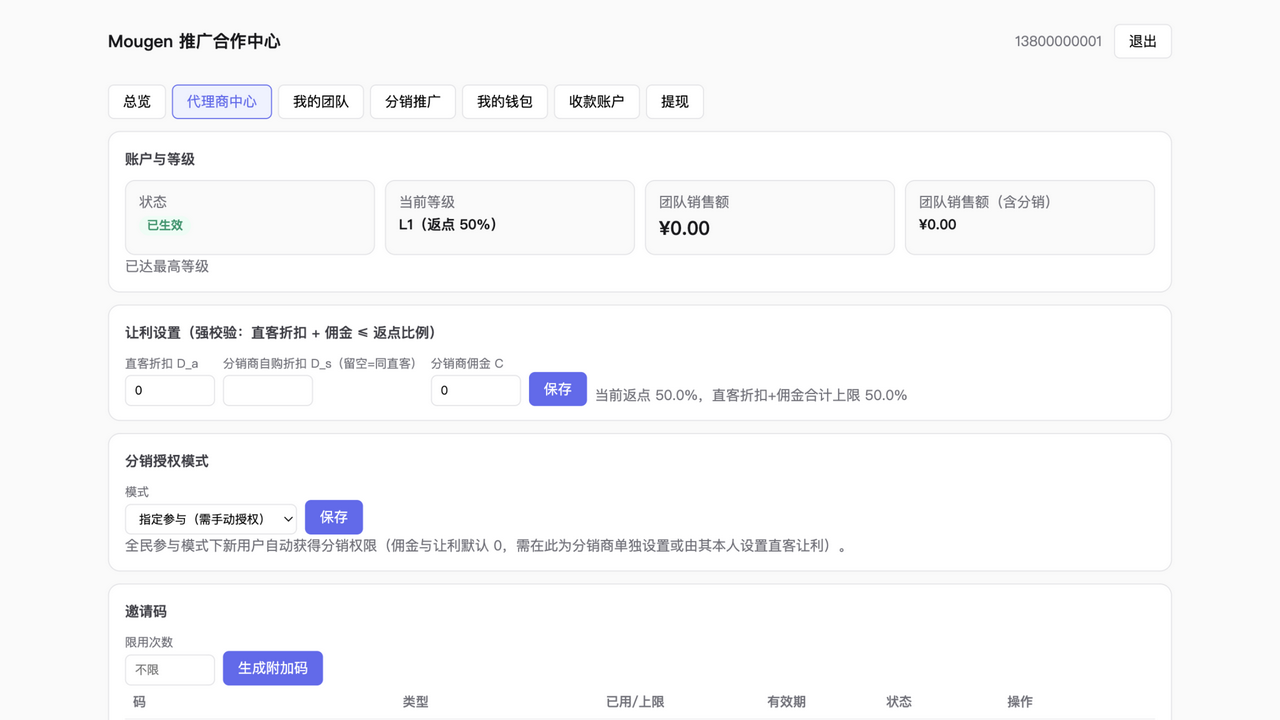This screenshot has height=720, width=1280.
Task: Save the 让利设置 discount settings
Action: pyautogui.click(x=558, y=389)
